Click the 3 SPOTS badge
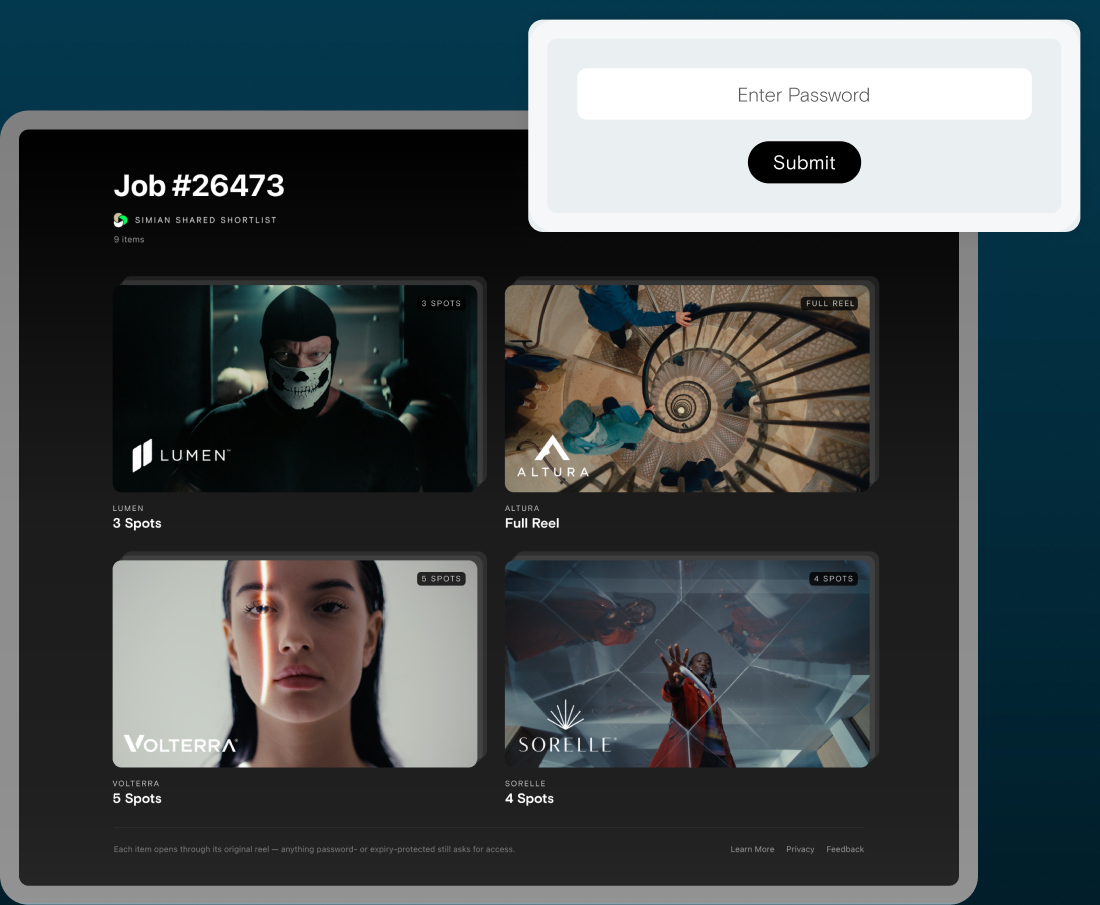Viewport: 1100px width, 905px height. (x=441, y=303)
